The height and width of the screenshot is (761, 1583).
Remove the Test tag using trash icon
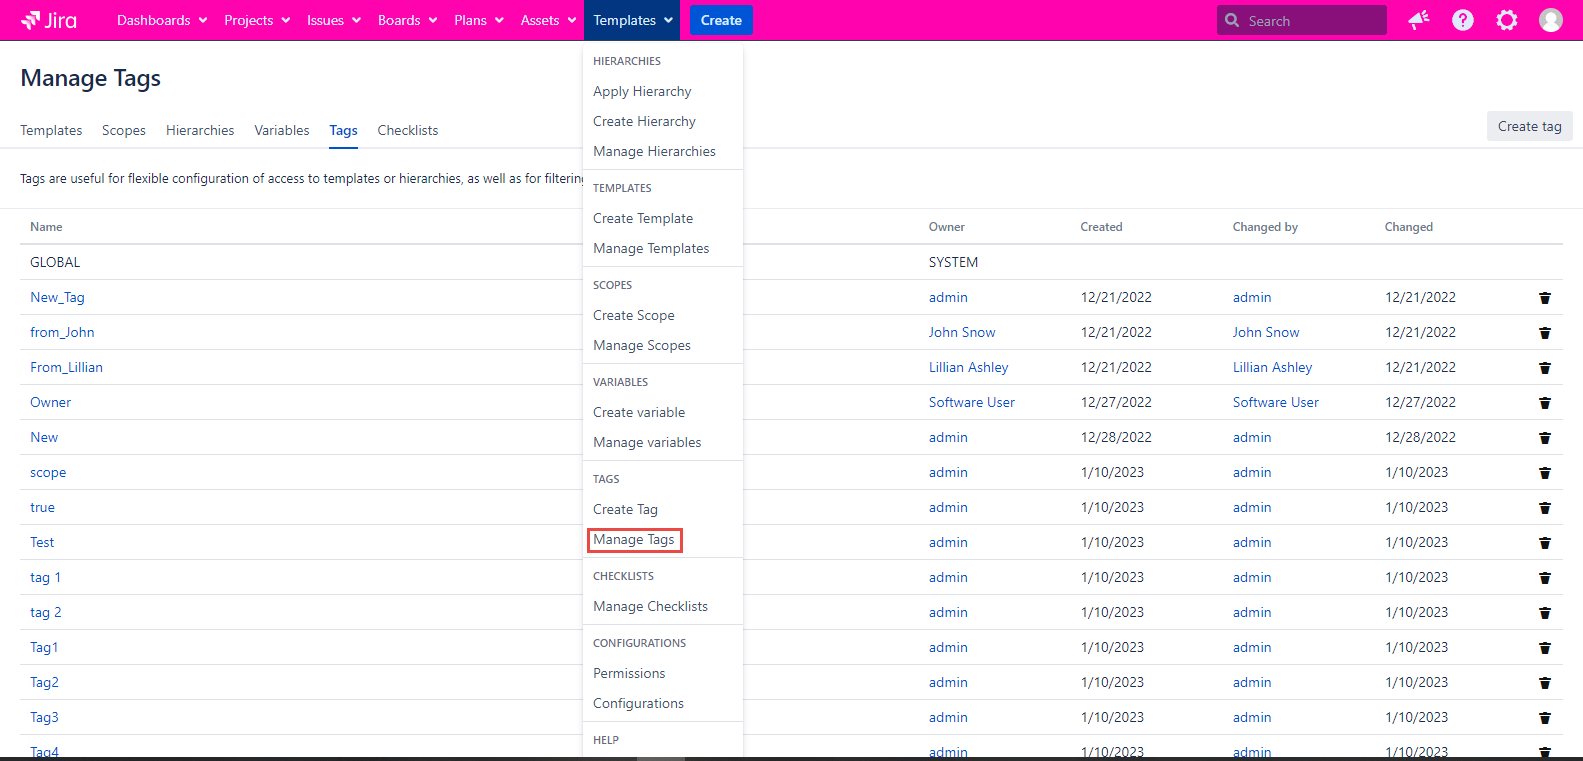click(1544, 543)
